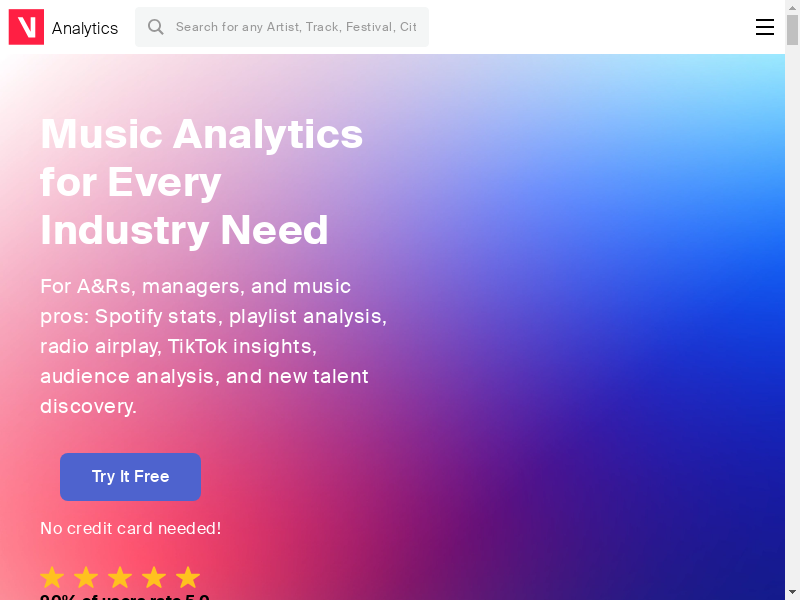This screenshot has width=800, height=600.
Task: Click the users rating text below stars
Action: 124,597
